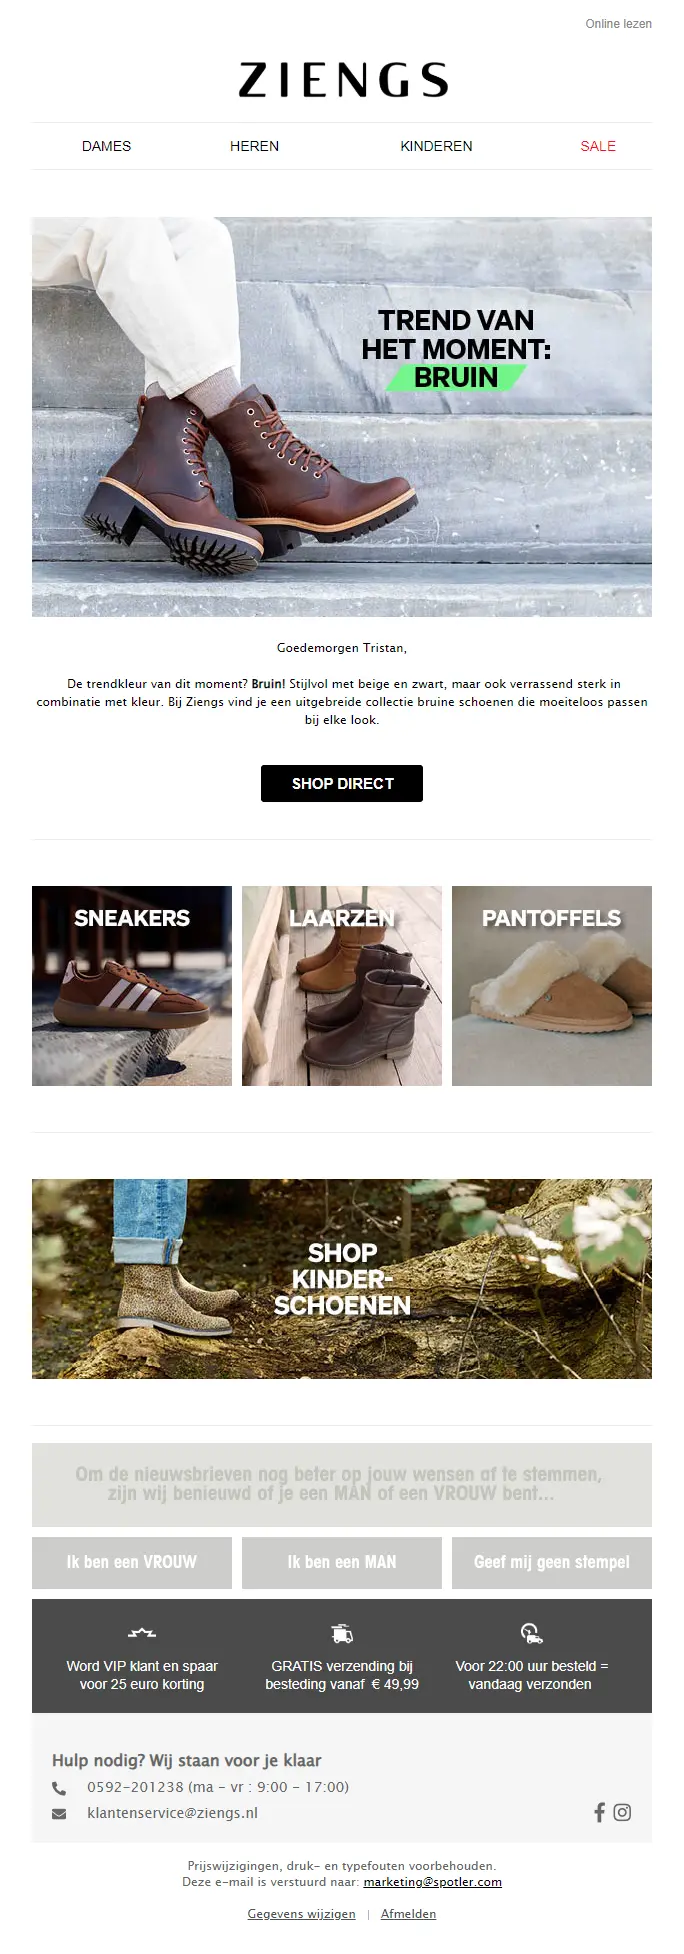Viewport: 684px width, 1954px height.
Task: Click the Afmelden unsubscribe link
Action: coord(408,1914)
